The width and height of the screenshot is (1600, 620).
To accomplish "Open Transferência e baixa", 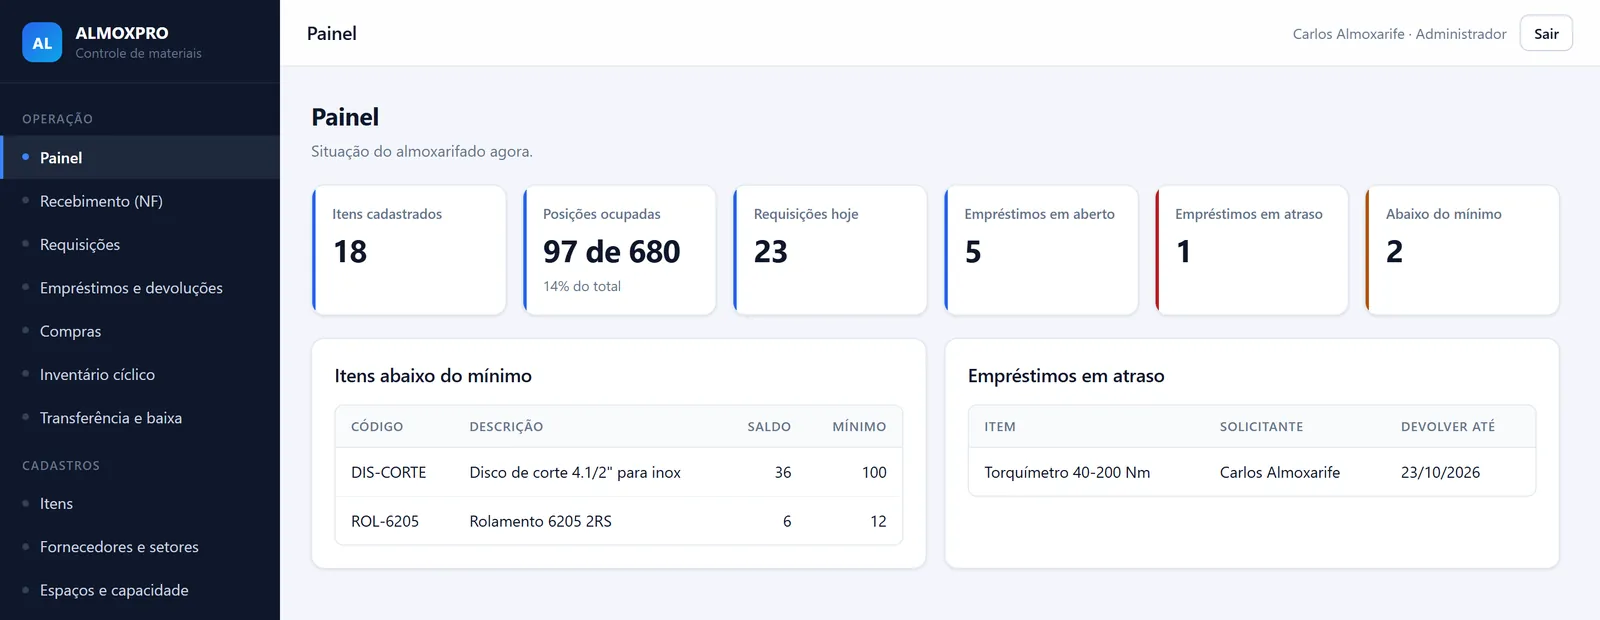I will (140, 418).
